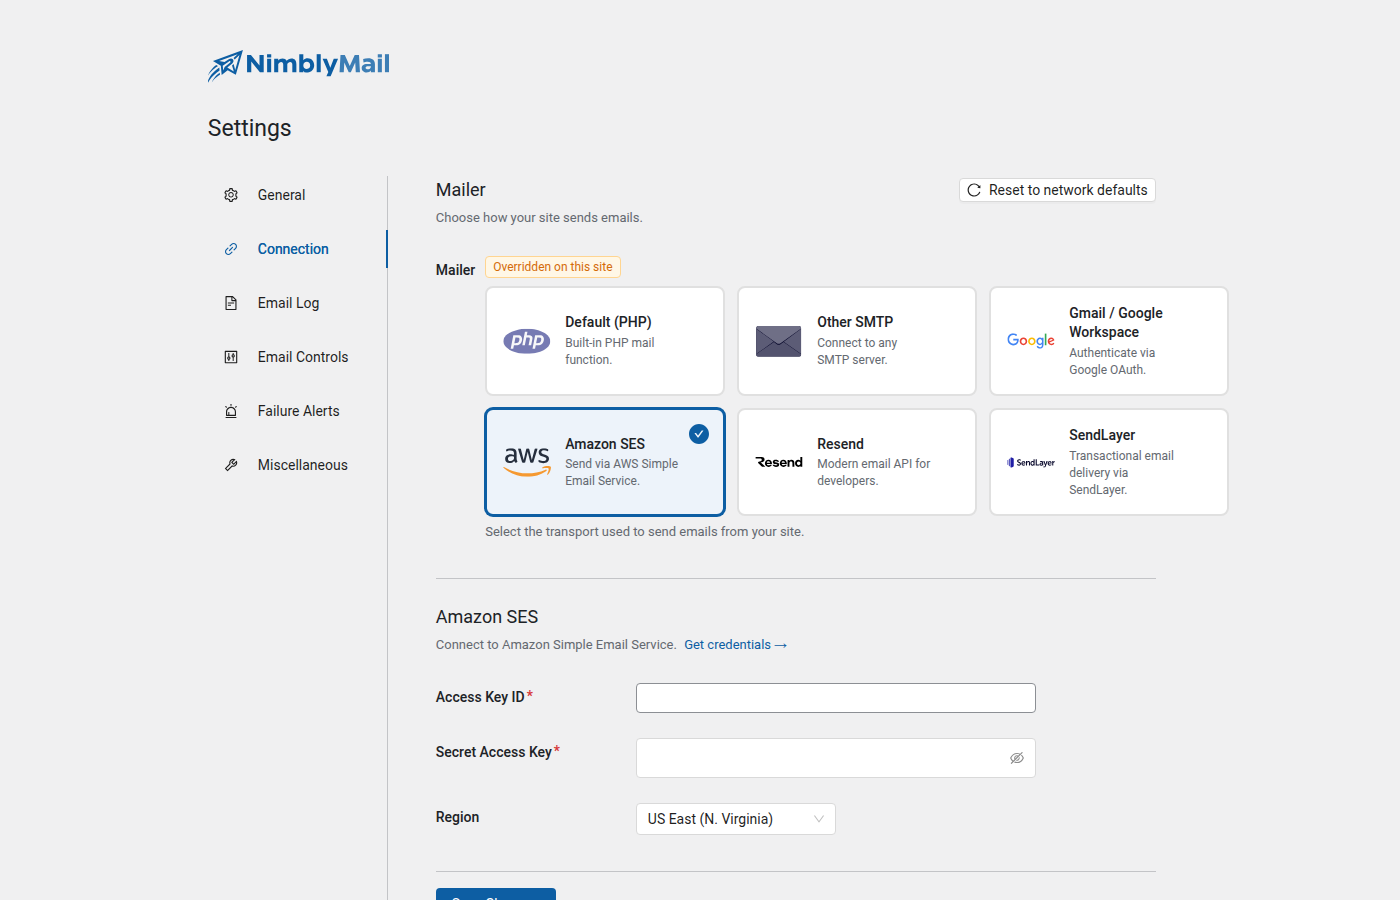Click the "Secret Access Key" label
The width and height of the screenshot is (1400, 900).
(x=494, y=752)
